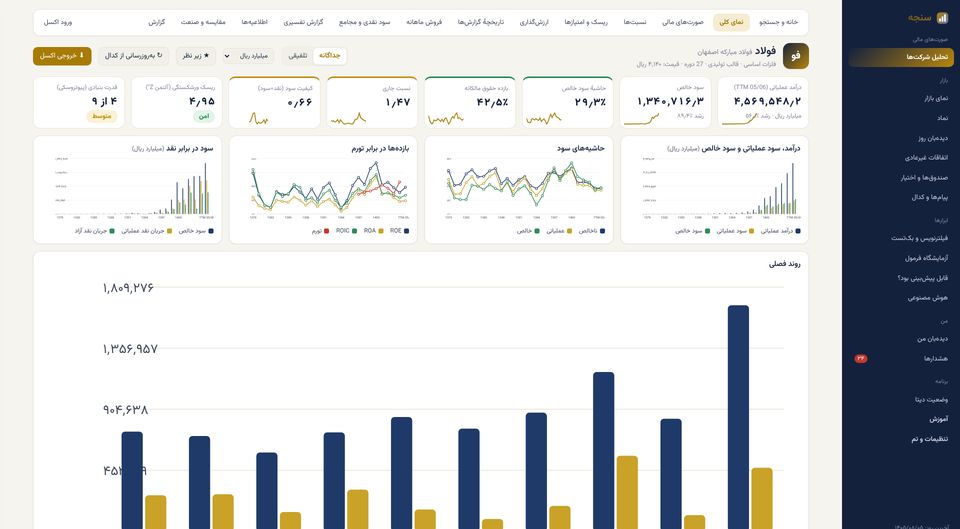Image resolution: width=960 pixels, height=529 pixels.
Task: Open قابل پیش‌بینی بود؟ in sidebar
Action: coord(901,278)
